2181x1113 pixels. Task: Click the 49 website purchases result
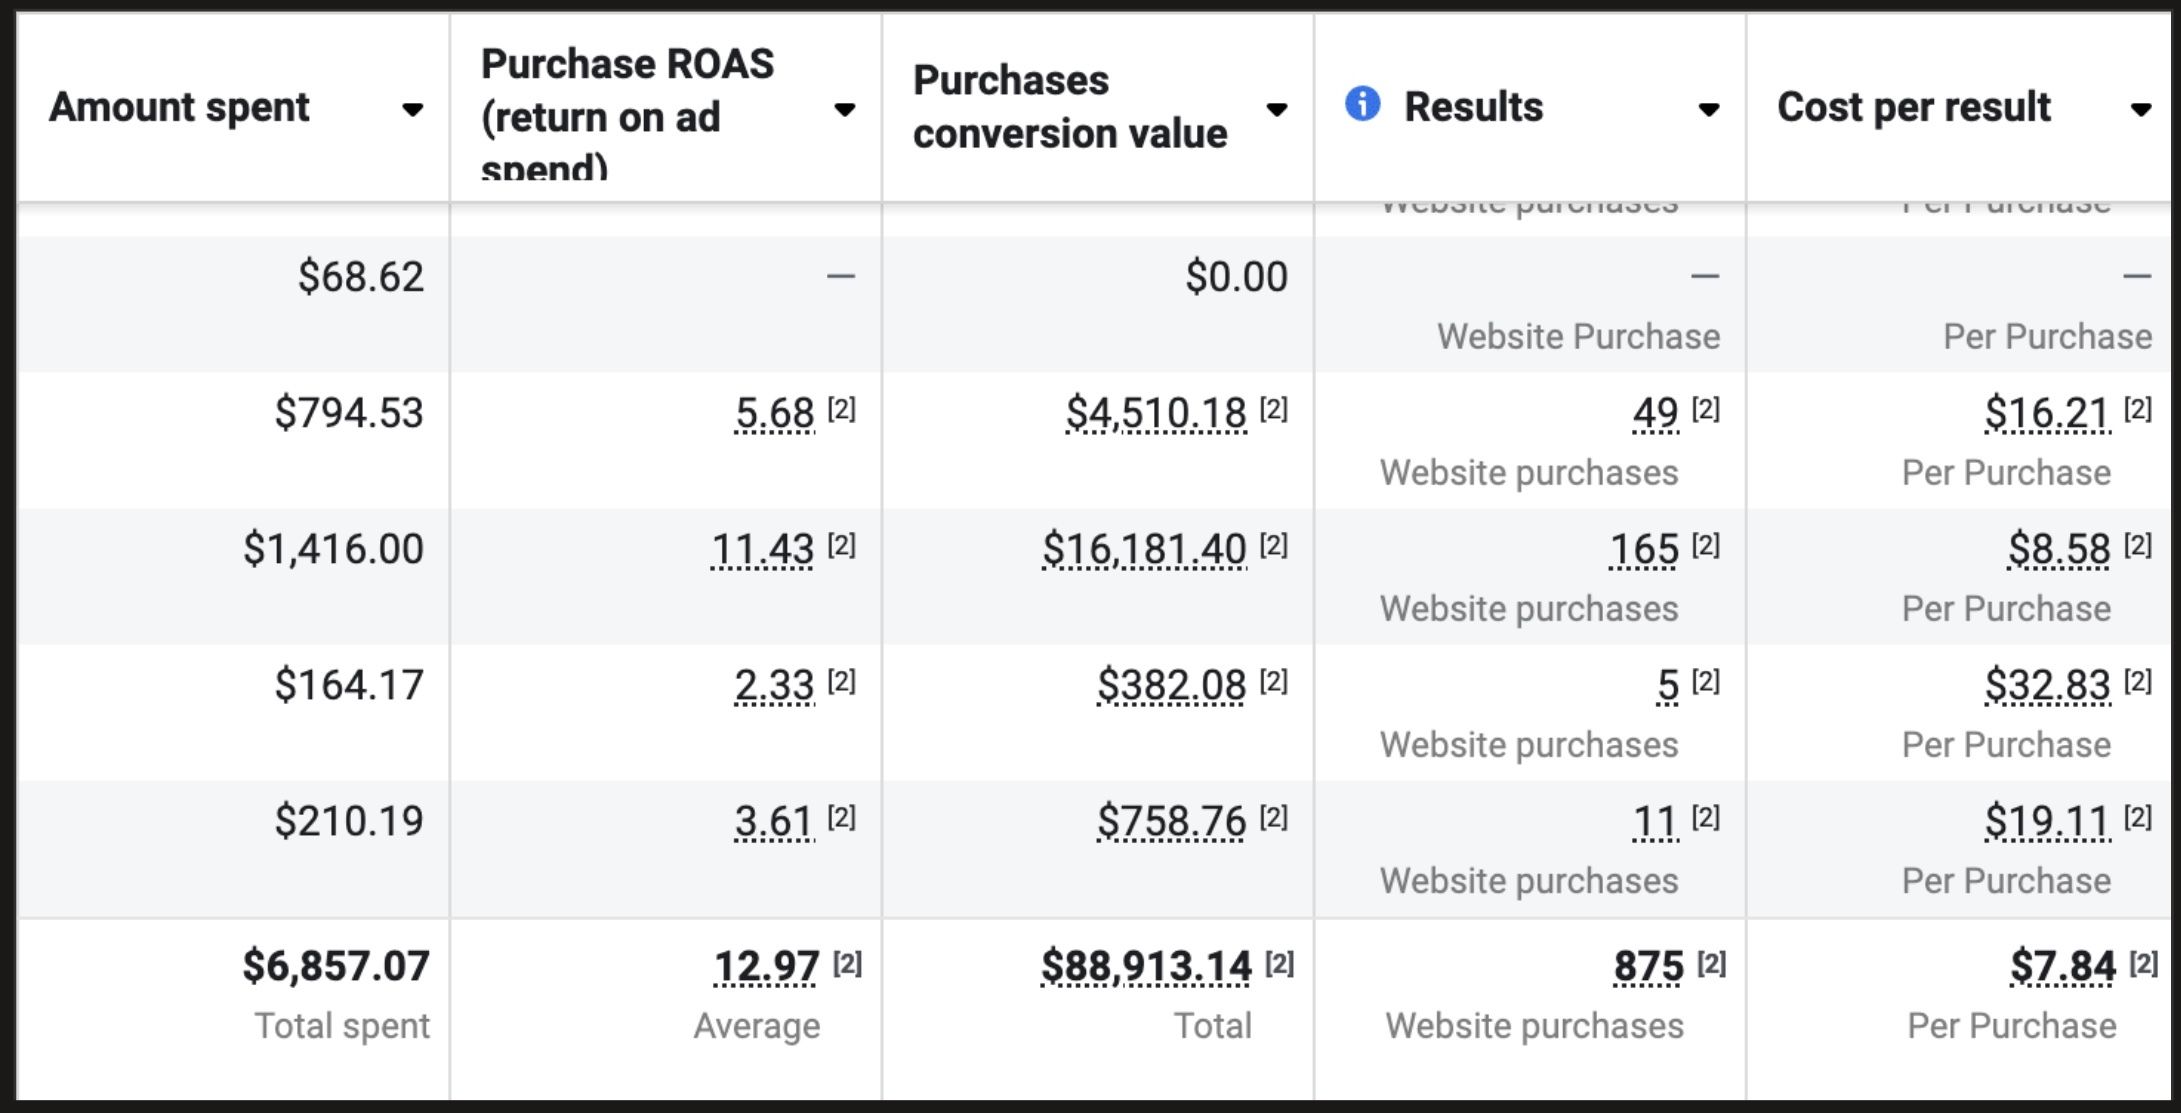click(1655, 413)
